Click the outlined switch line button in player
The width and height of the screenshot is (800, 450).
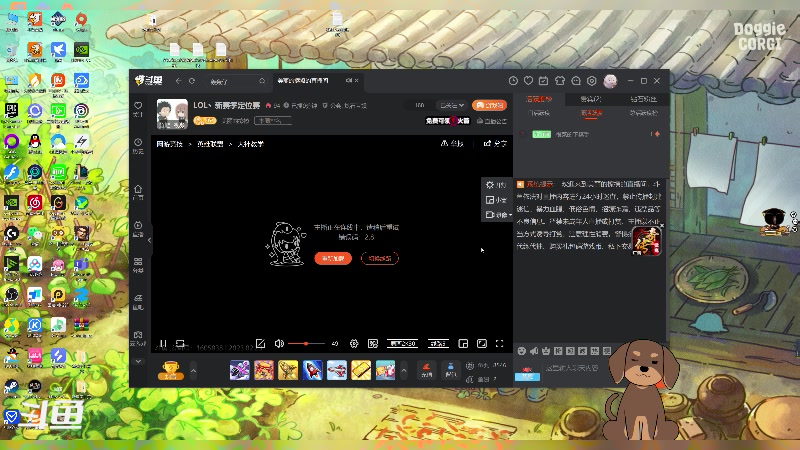[380, 258]
